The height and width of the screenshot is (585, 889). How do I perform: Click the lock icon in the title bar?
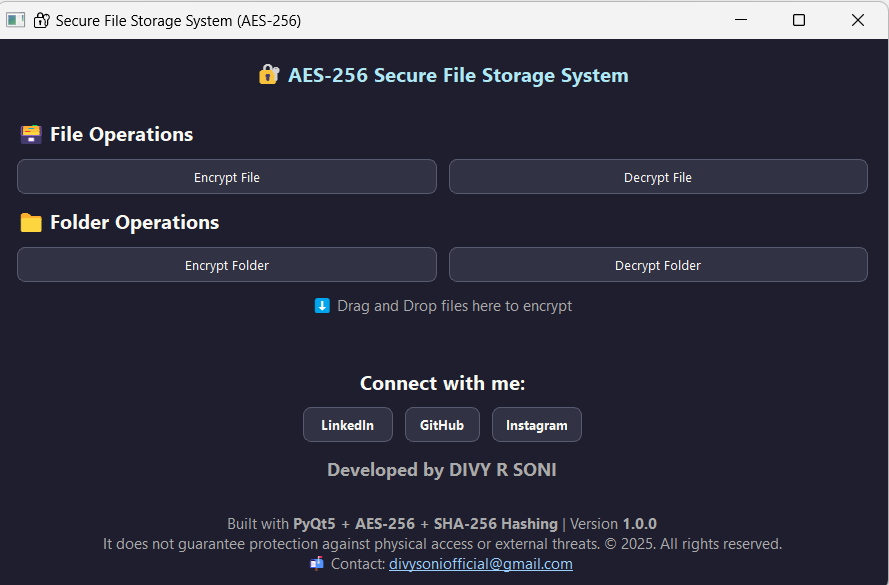click(41, 20)
